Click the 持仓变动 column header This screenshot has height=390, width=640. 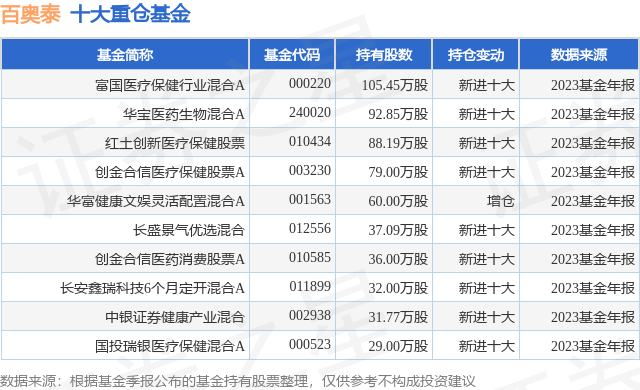pos(476,54)
